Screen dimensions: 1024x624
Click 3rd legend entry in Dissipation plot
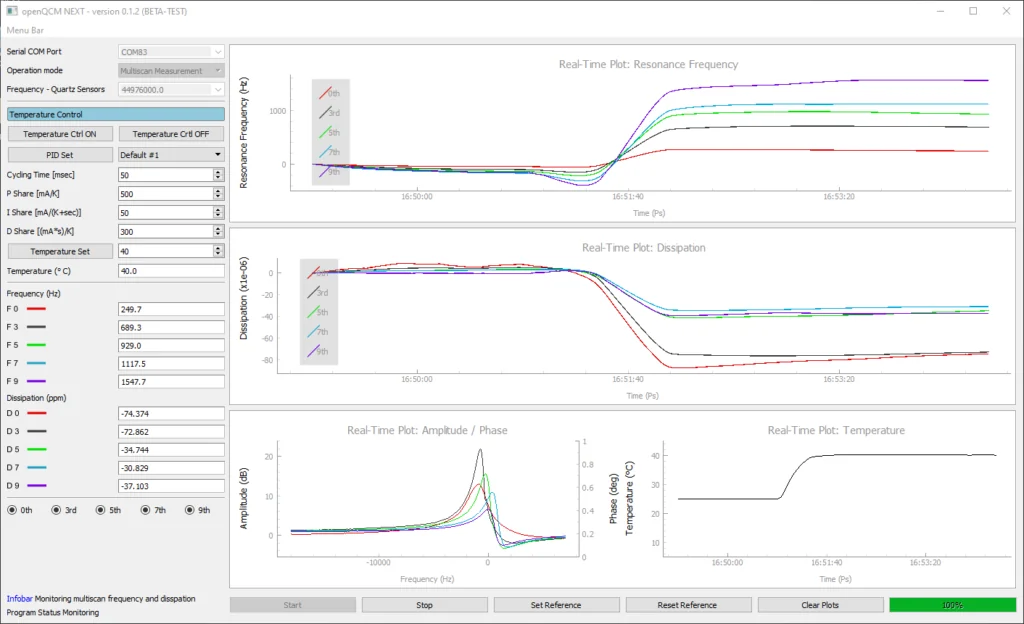[318, 292]
